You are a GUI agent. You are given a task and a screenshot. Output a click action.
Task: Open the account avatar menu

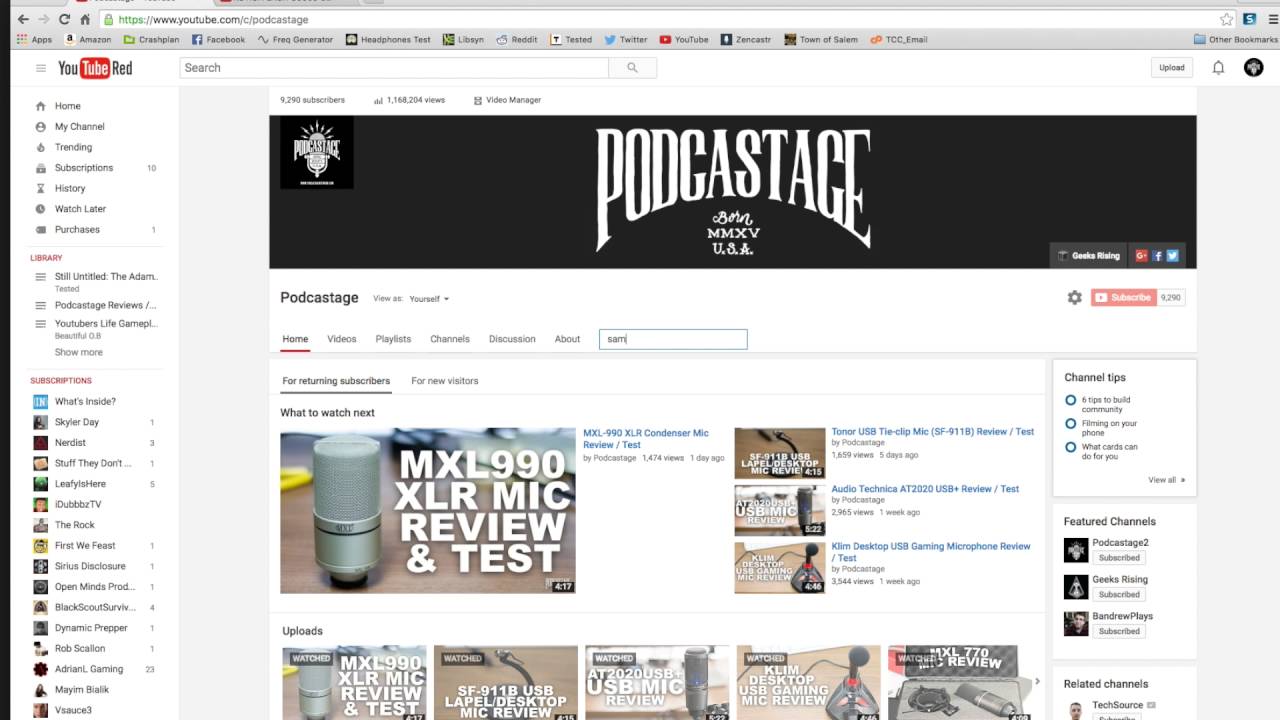click(x=1253, y=68)
